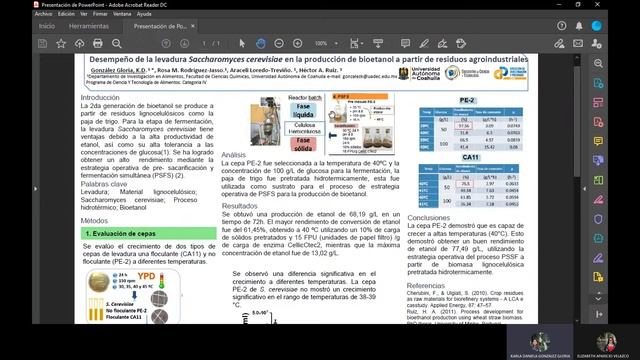Zoom in with the plus button

pos(298,43)
